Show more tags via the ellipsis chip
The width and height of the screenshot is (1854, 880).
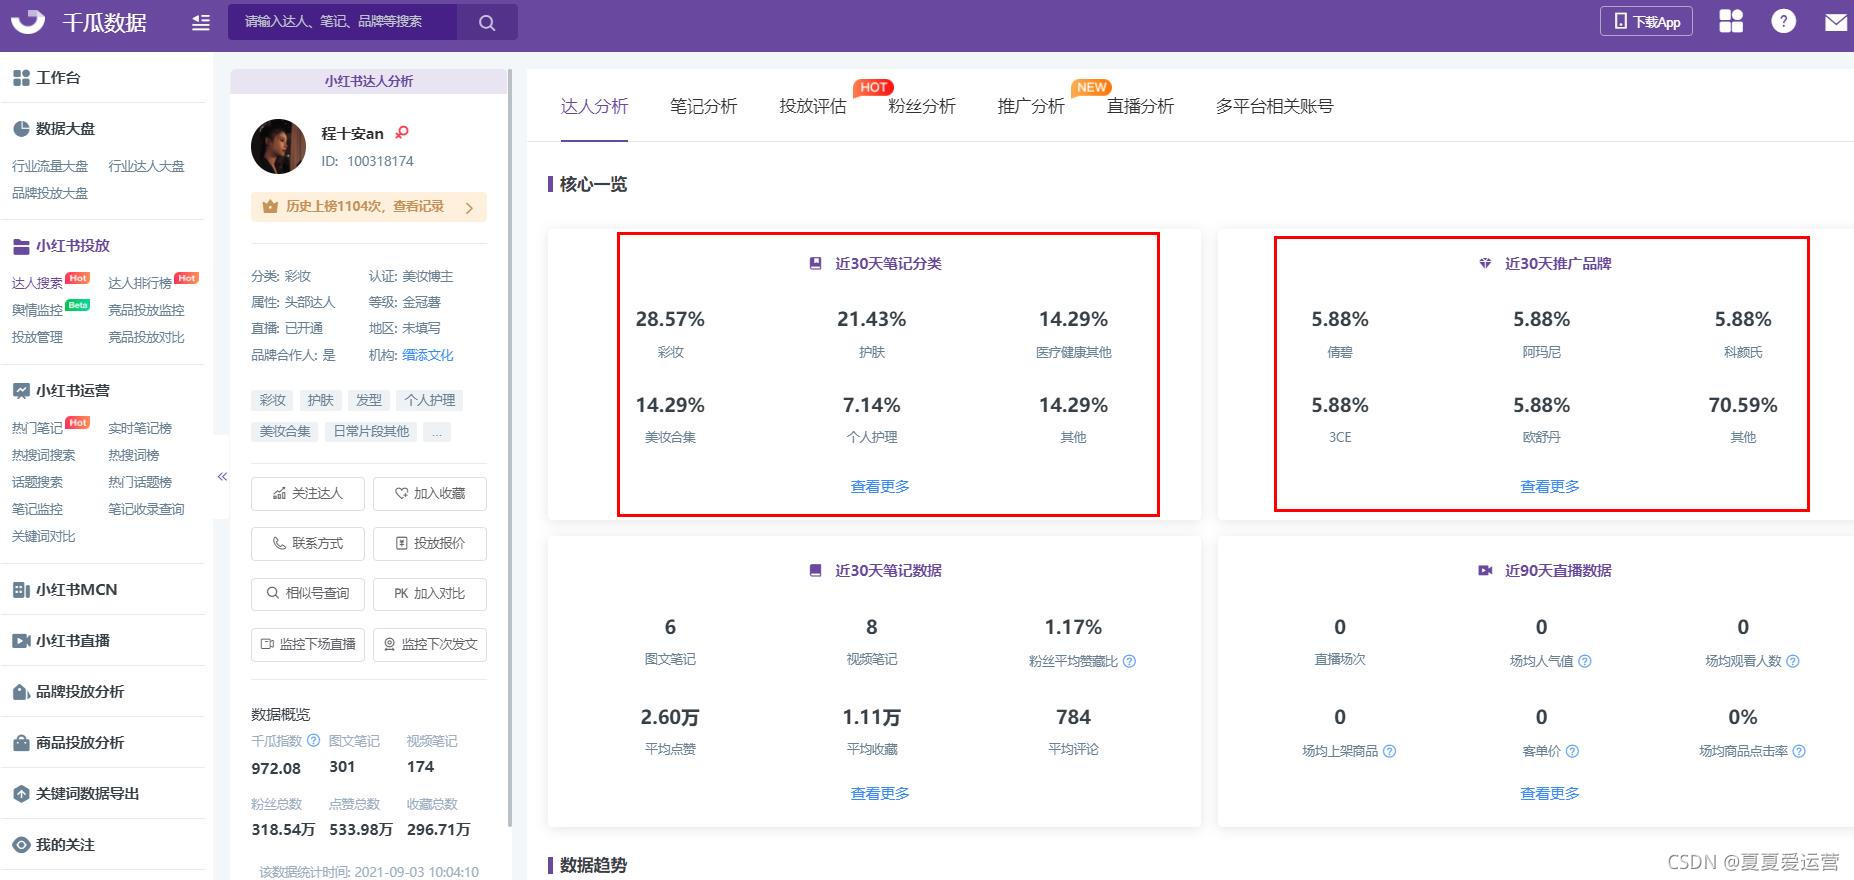437,432
